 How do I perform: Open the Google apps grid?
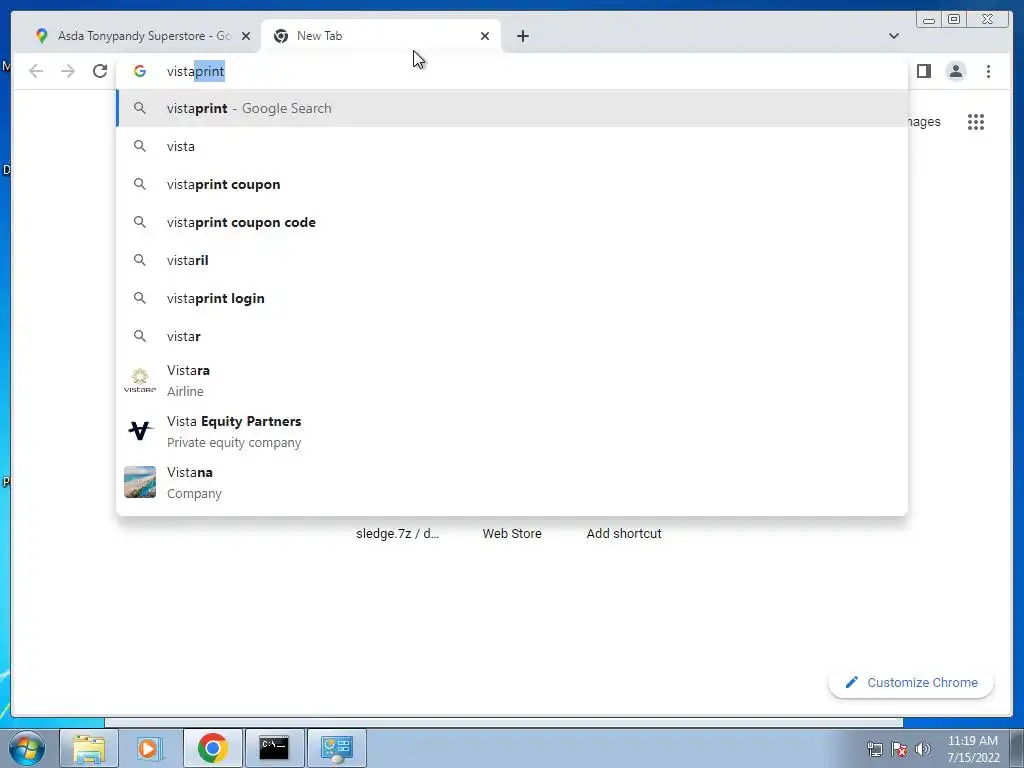click(976, 121)
